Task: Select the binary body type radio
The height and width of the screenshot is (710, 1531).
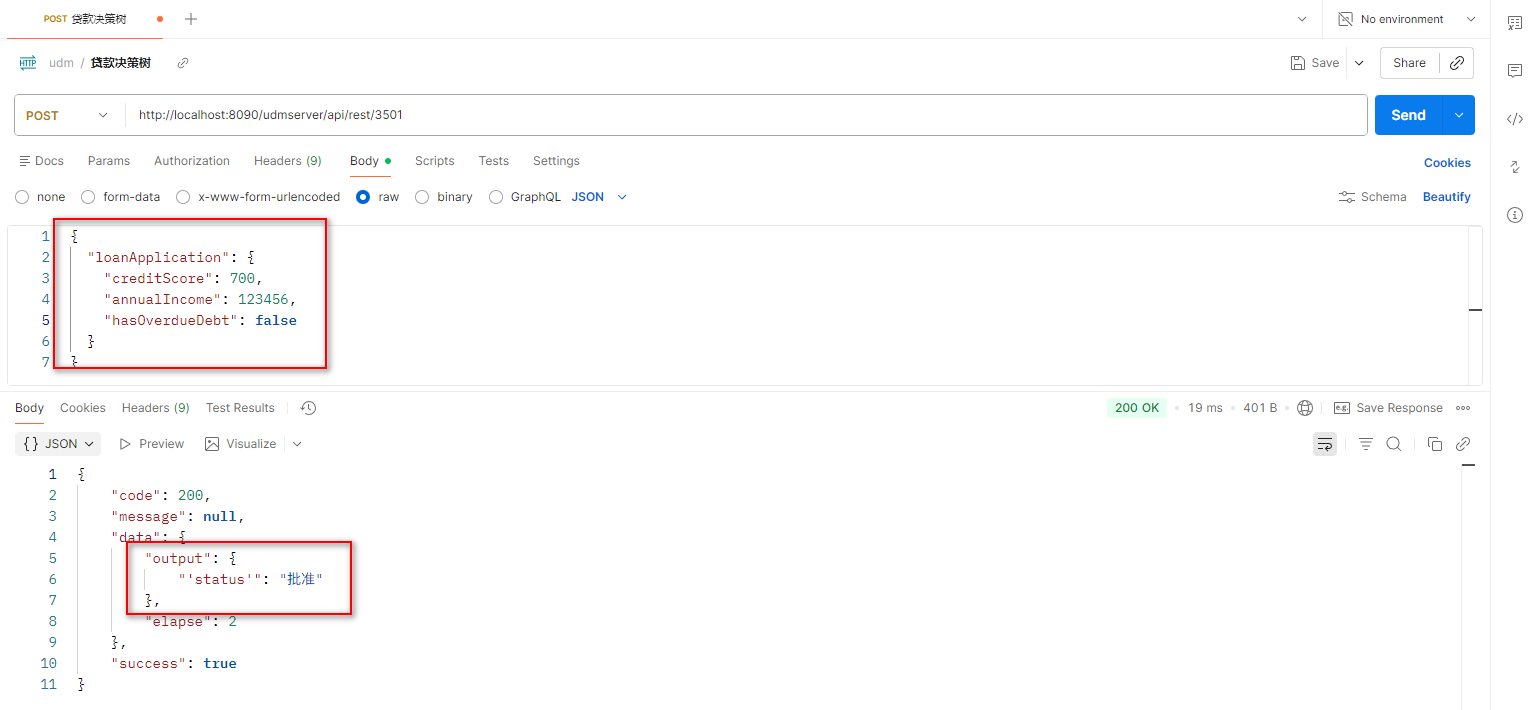Action: [422, 197]
